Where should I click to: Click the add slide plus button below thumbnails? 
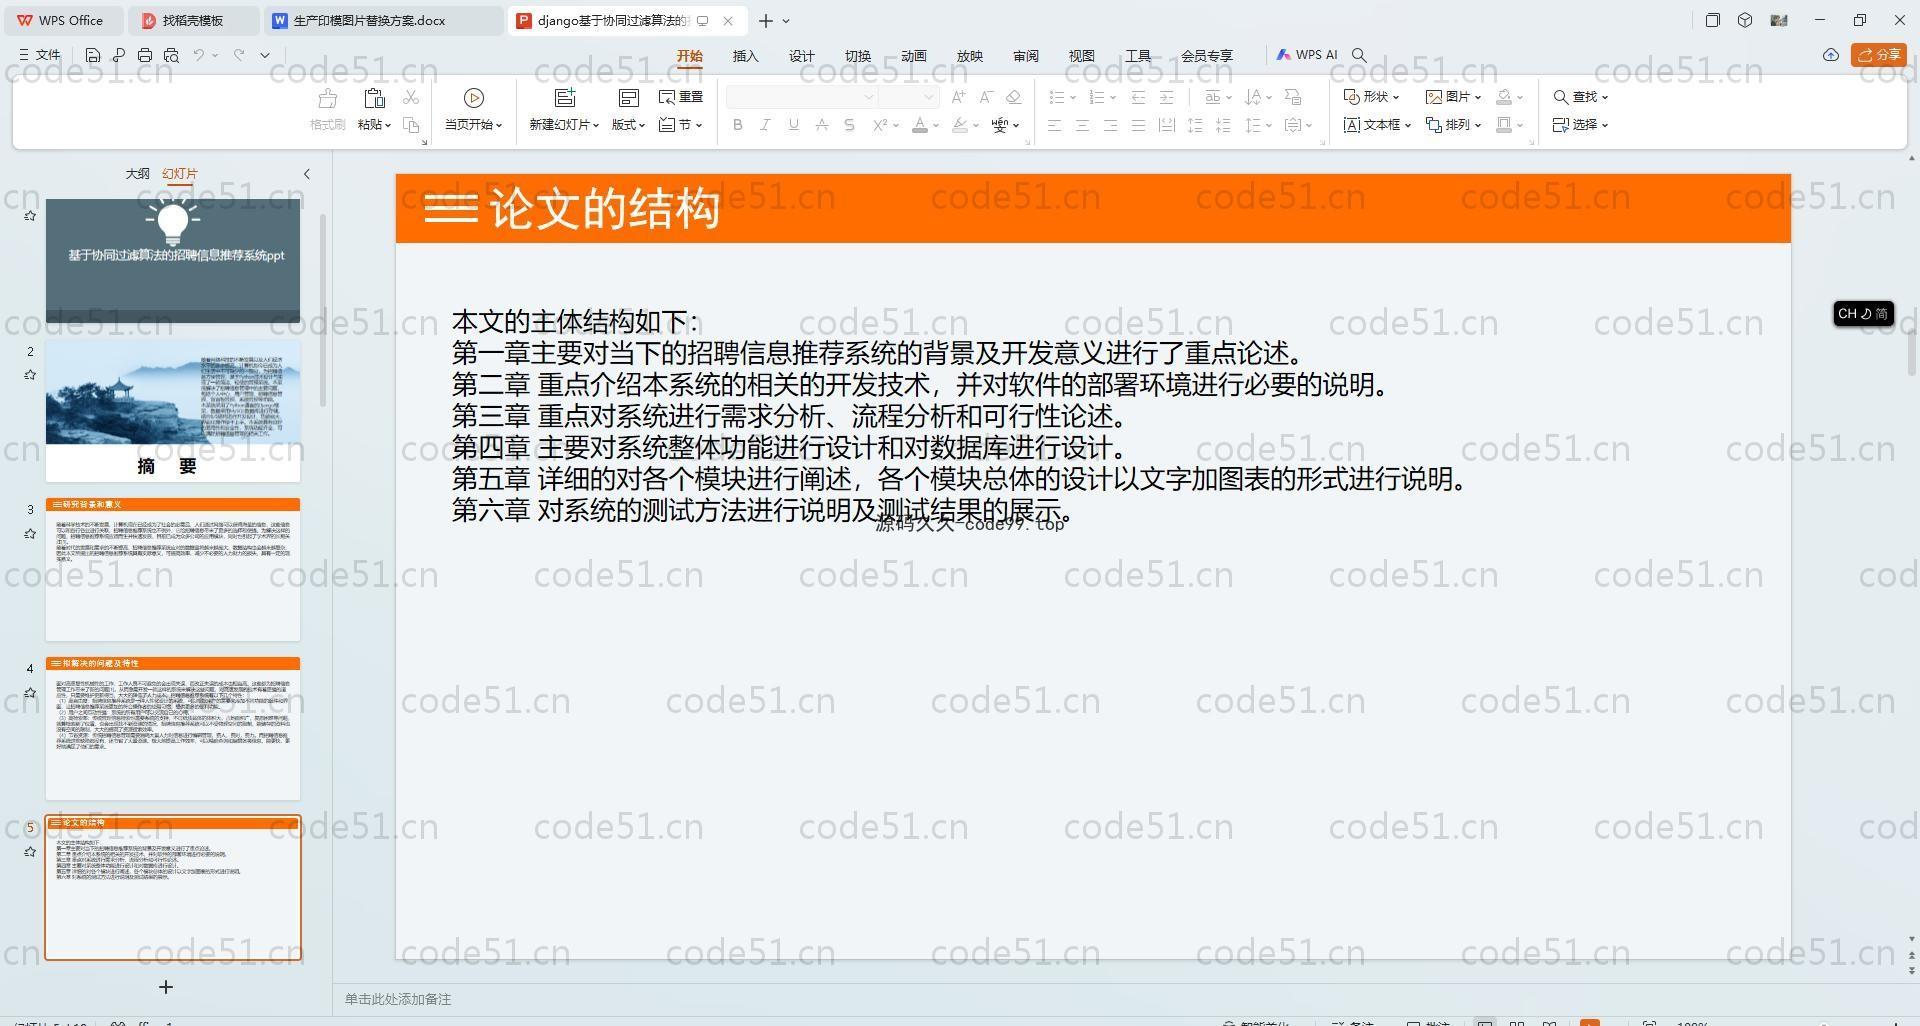point(166,987)
